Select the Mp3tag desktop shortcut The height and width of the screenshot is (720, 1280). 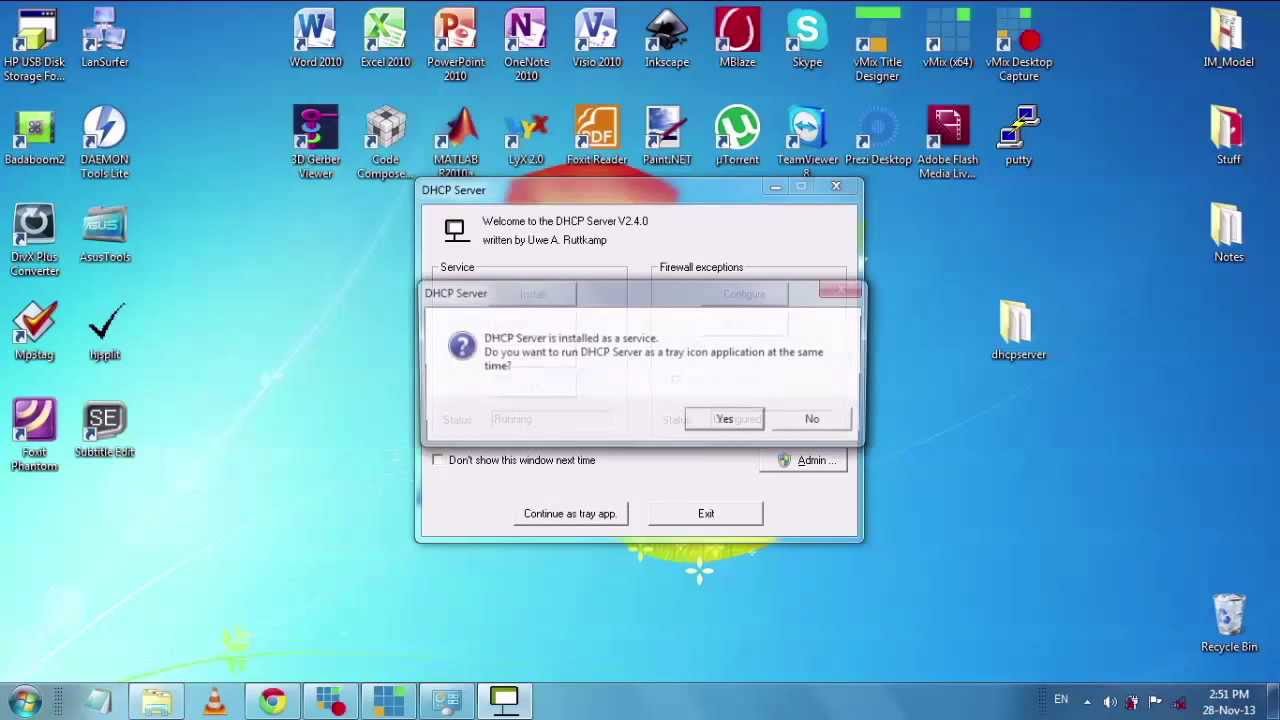tap(35, 330)
